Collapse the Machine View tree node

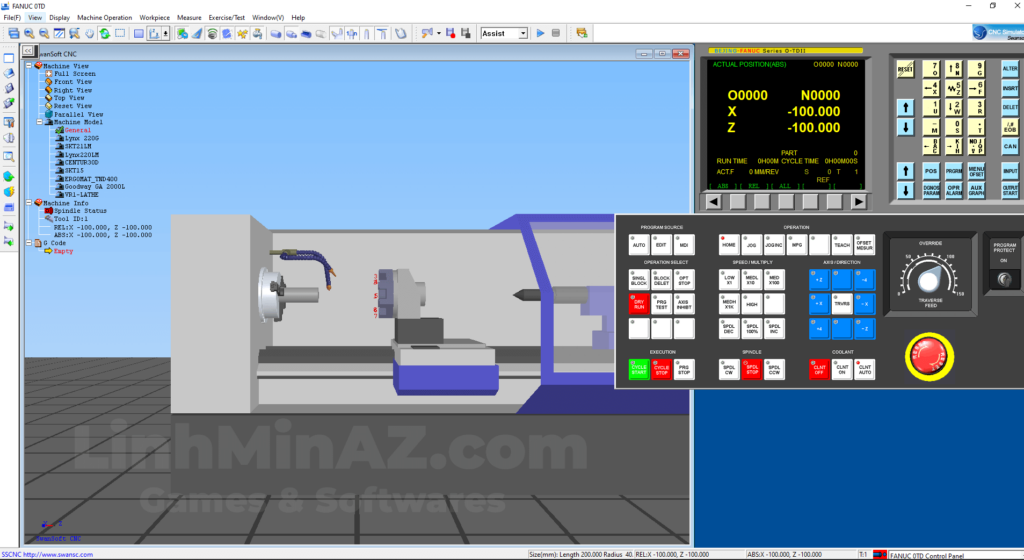tap(29, 65)
